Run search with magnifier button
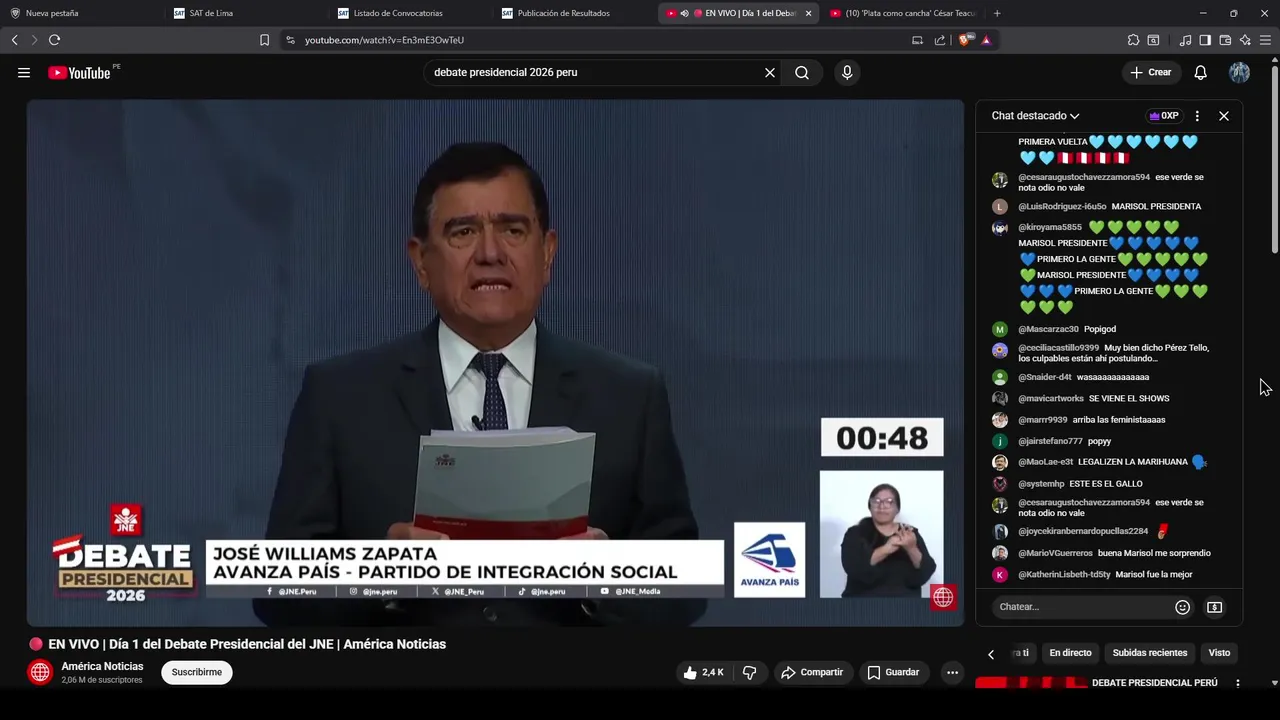Screen dimensions: 1280x720 coord(802,72)
